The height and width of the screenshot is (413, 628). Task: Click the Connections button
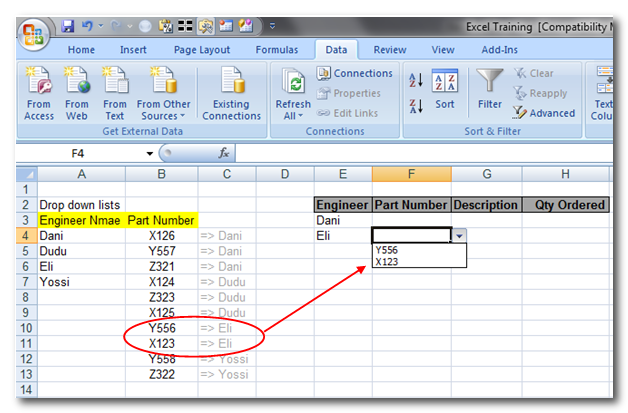click(354, 73)
